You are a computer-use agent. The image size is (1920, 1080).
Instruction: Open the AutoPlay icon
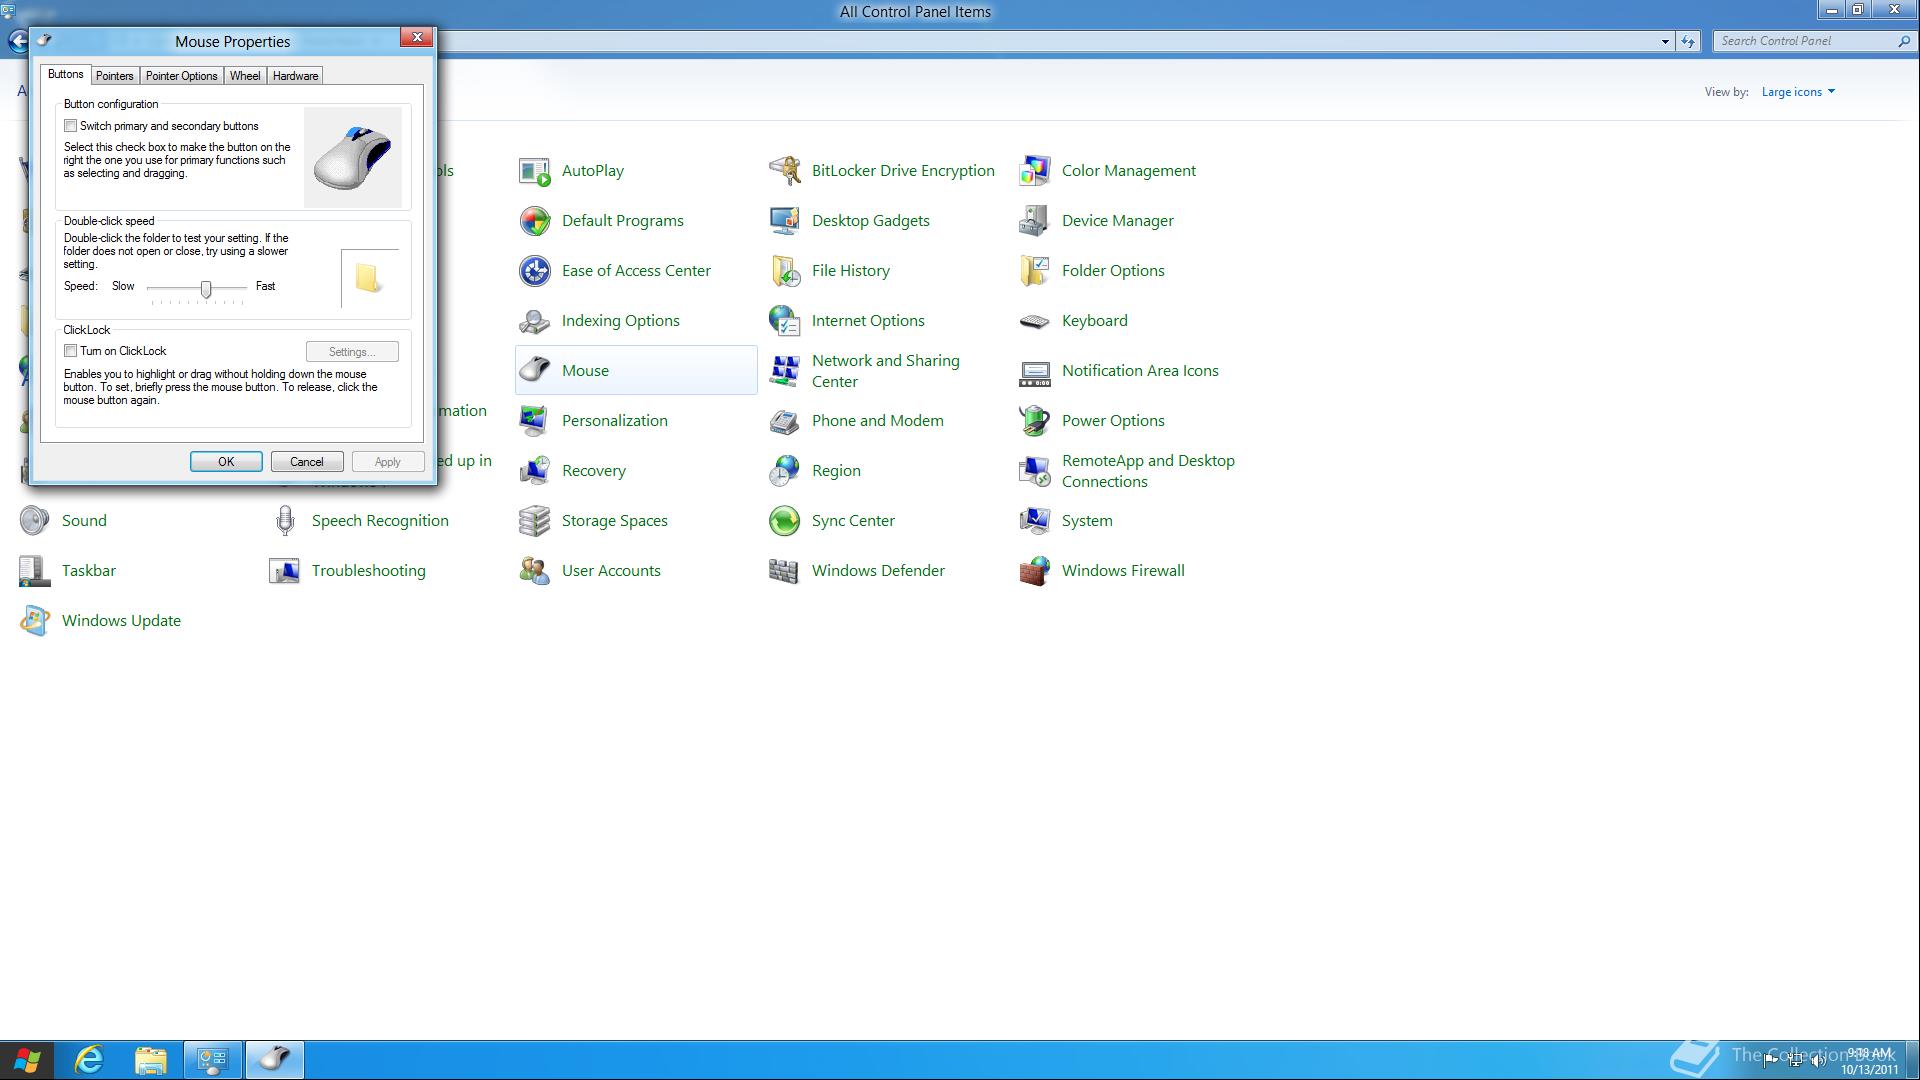[535, 171]
